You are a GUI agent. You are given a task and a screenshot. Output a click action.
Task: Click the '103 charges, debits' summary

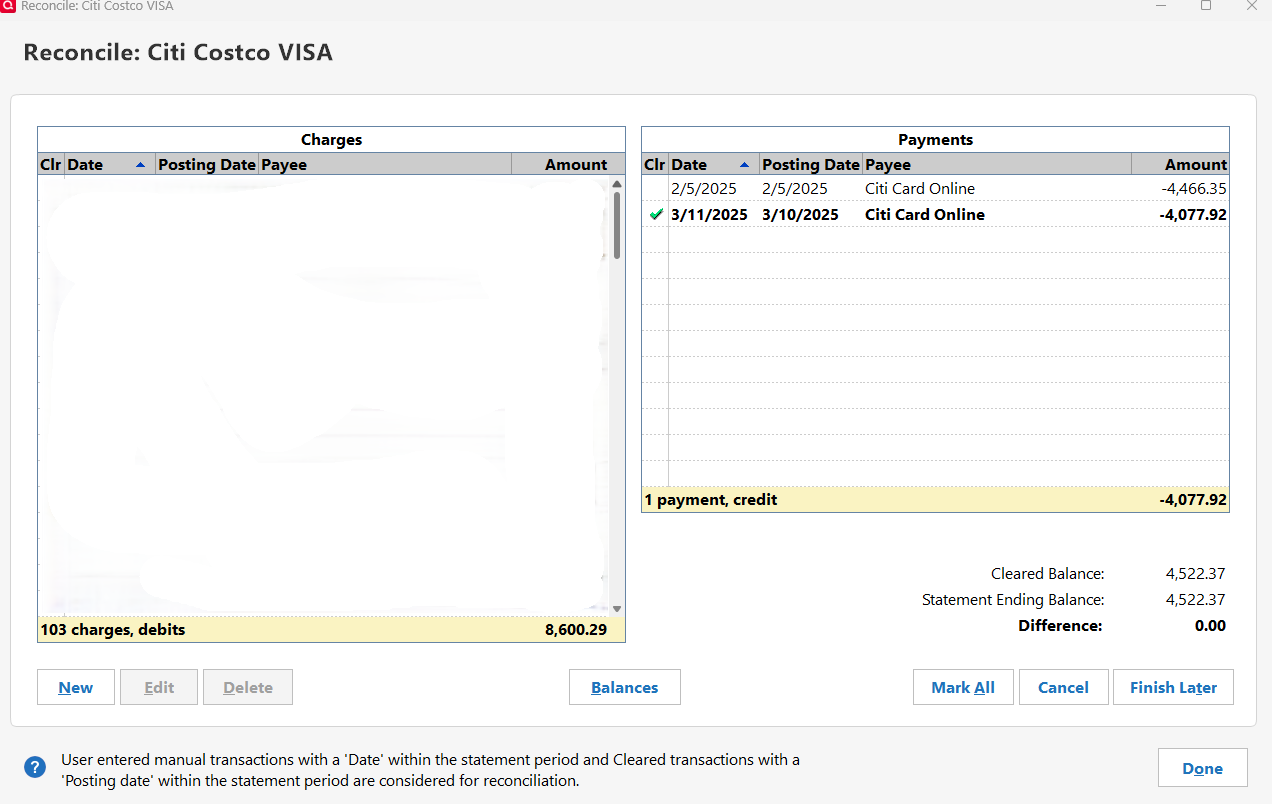pos(113,630)
